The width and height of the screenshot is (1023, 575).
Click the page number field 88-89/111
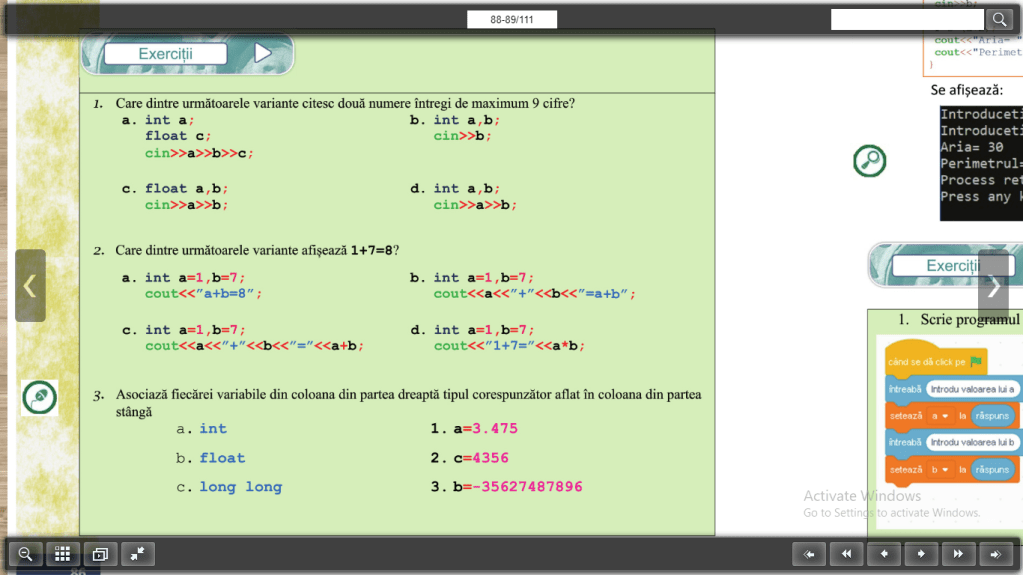point(511,20)
